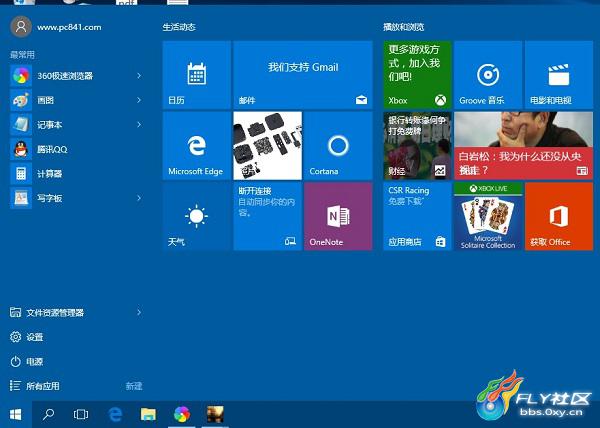Open user account www.pc841.com menu
Viewport: 600px width, 428px height.
point(56,27)
